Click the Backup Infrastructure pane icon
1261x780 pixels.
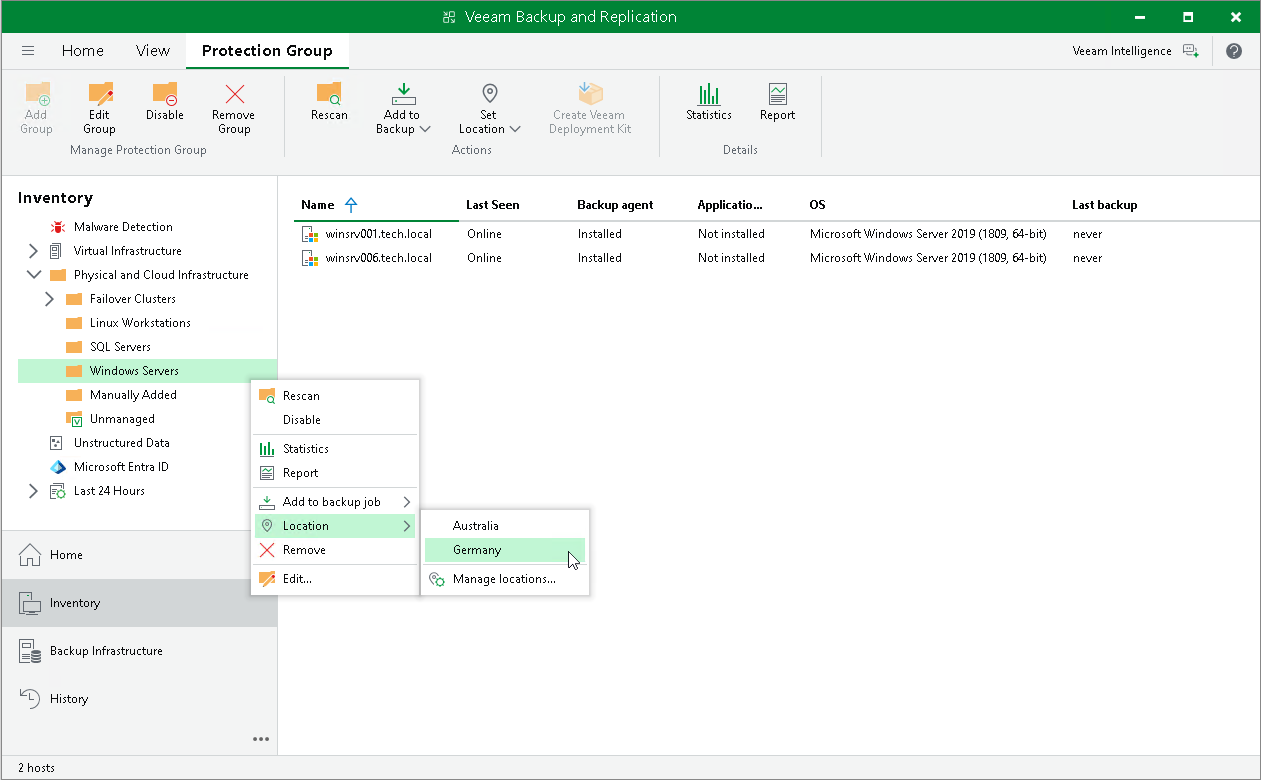coord(30,651)
